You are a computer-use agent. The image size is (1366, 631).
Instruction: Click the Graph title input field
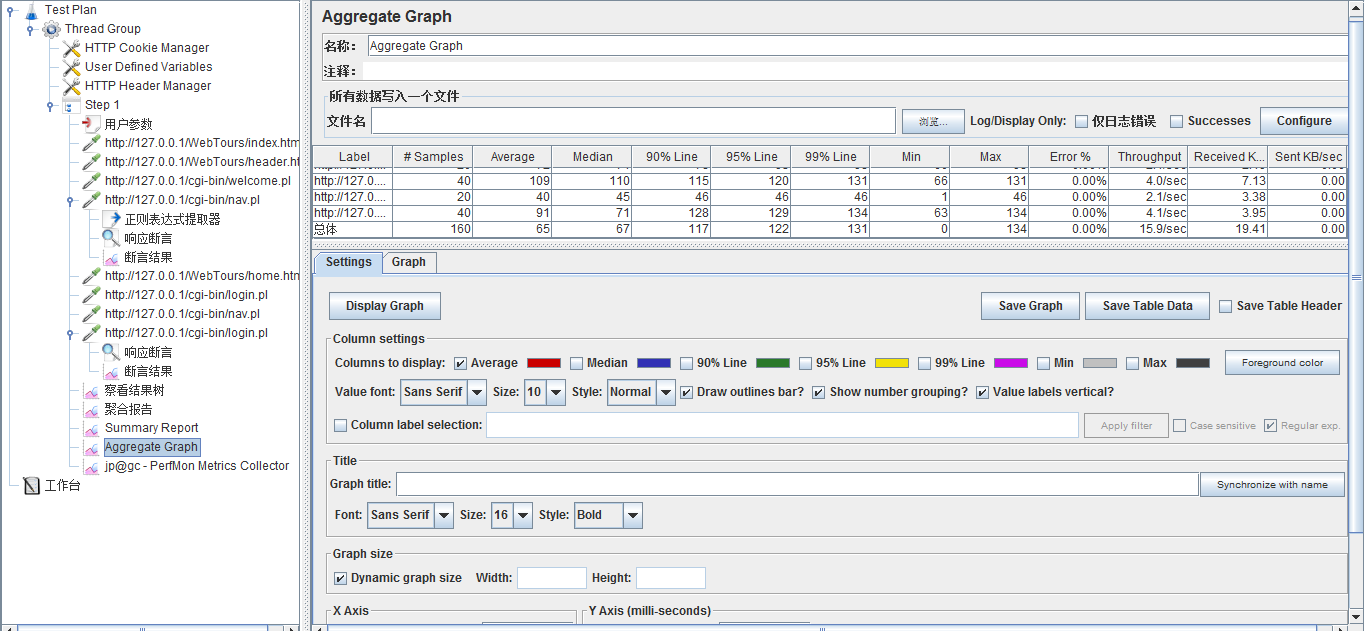click(x=796, y=484)
